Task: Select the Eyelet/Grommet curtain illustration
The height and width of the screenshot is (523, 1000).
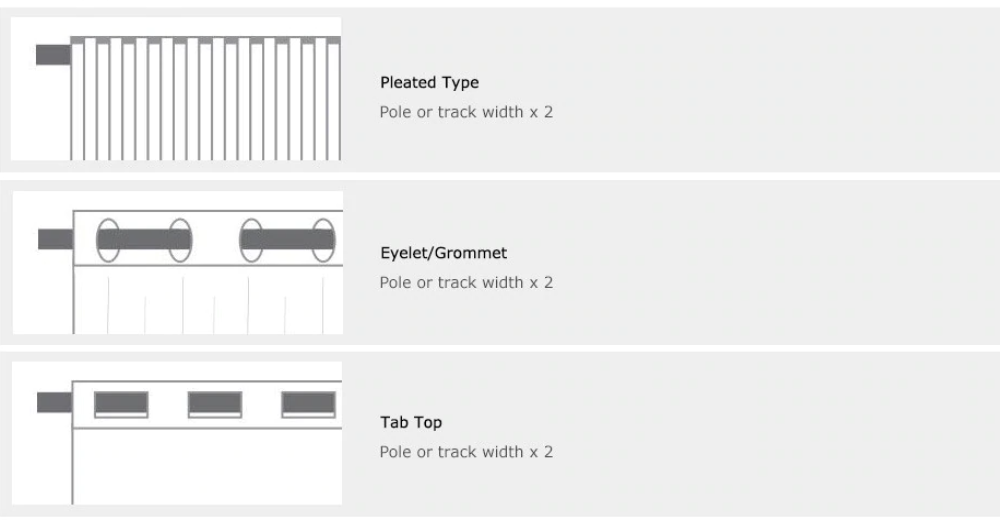Action: (x=178, y=263)
